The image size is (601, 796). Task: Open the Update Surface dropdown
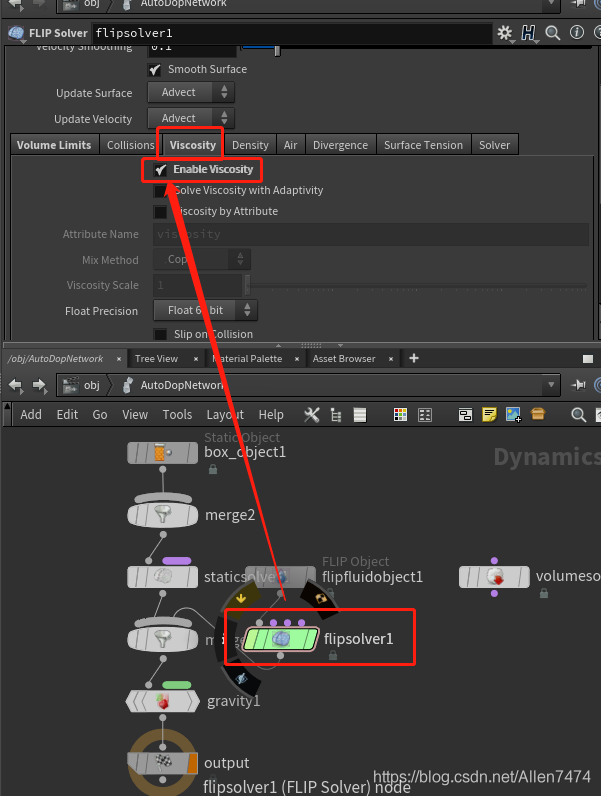tap(191, 93)
